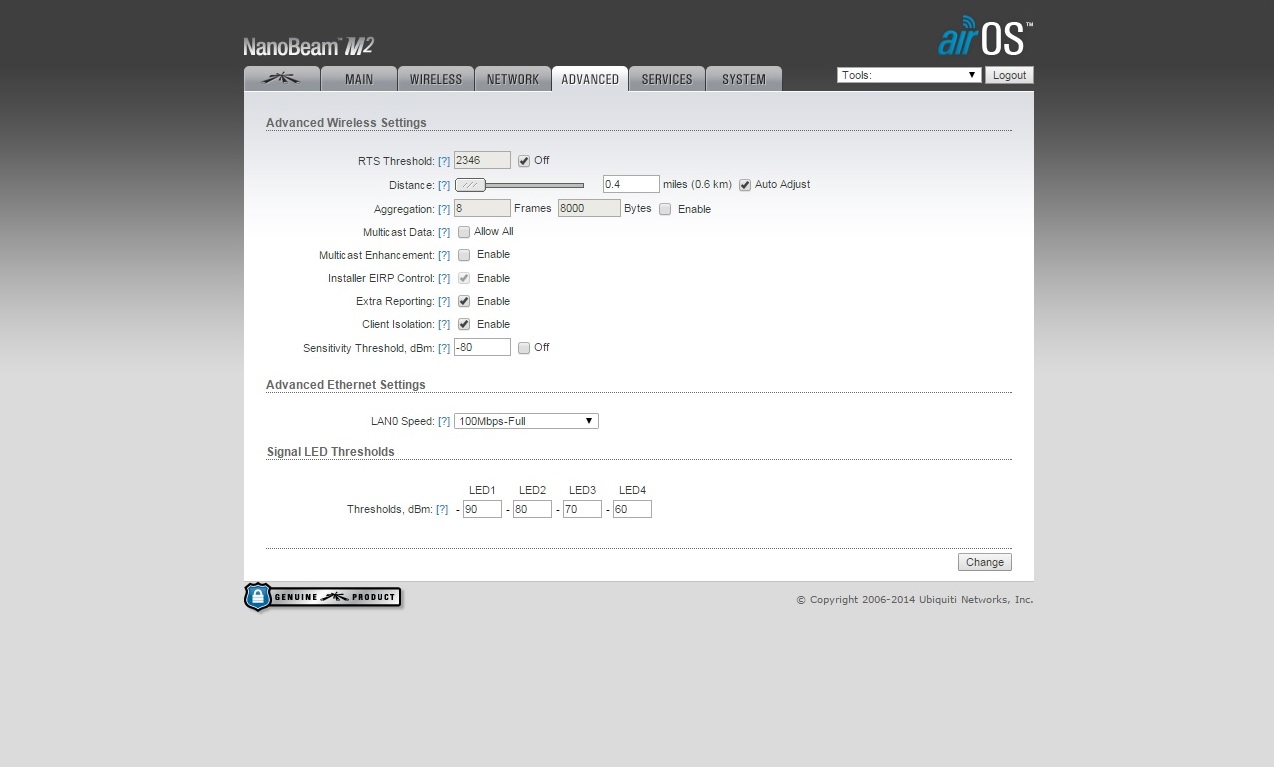
Task: Open help for Extra Reporting
Action: click(x=444, y=301)
